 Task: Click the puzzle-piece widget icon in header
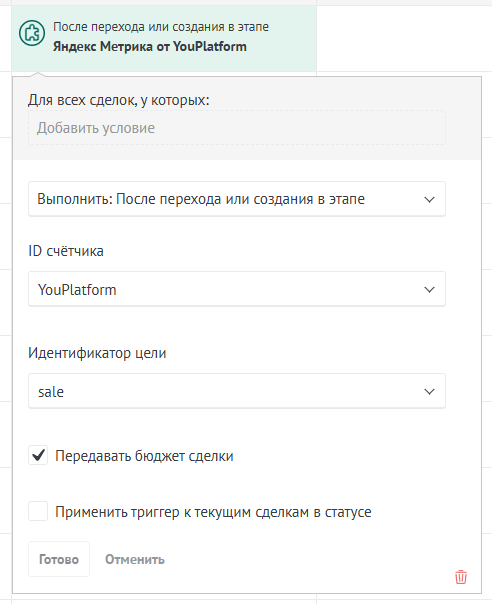pyautogui.click(x=32, y=33)
